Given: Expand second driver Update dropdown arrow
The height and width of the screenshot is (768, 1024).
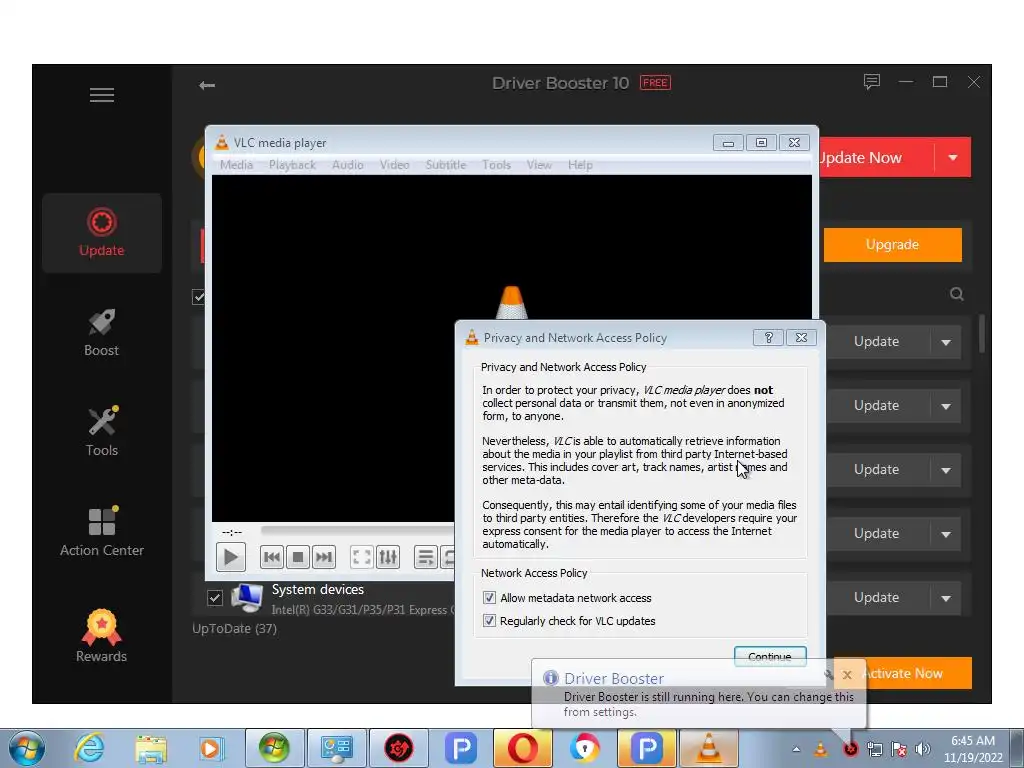Looking at the screenshot, I should (946, 406).
